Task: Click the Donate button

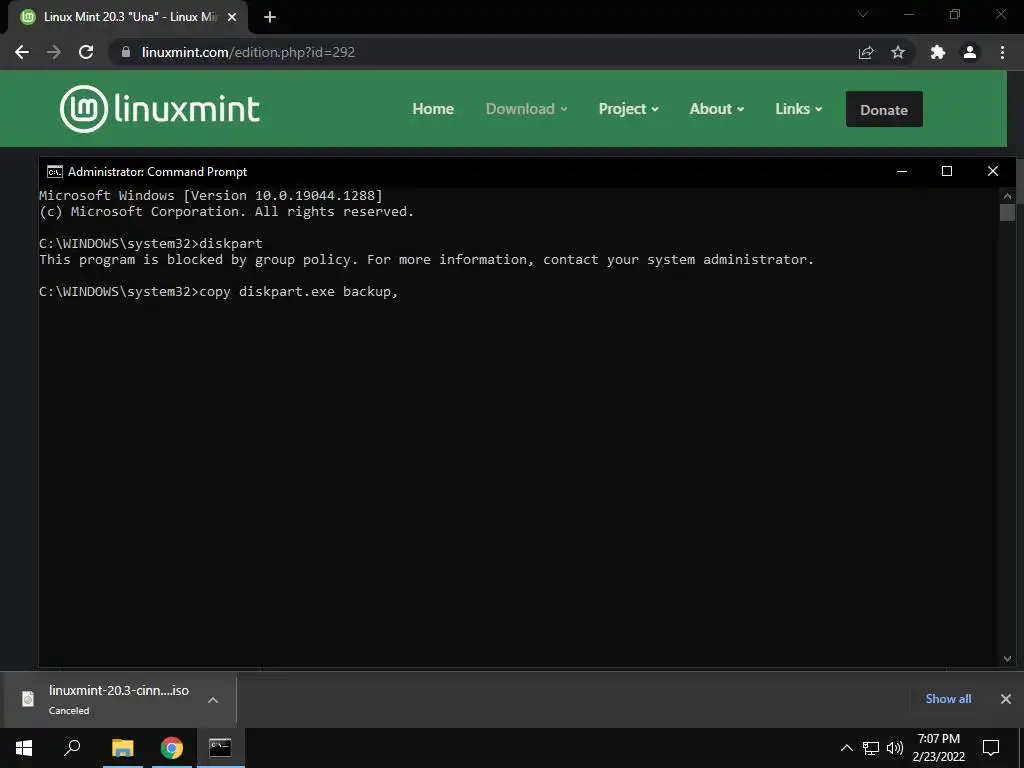Action: (884, 109)
